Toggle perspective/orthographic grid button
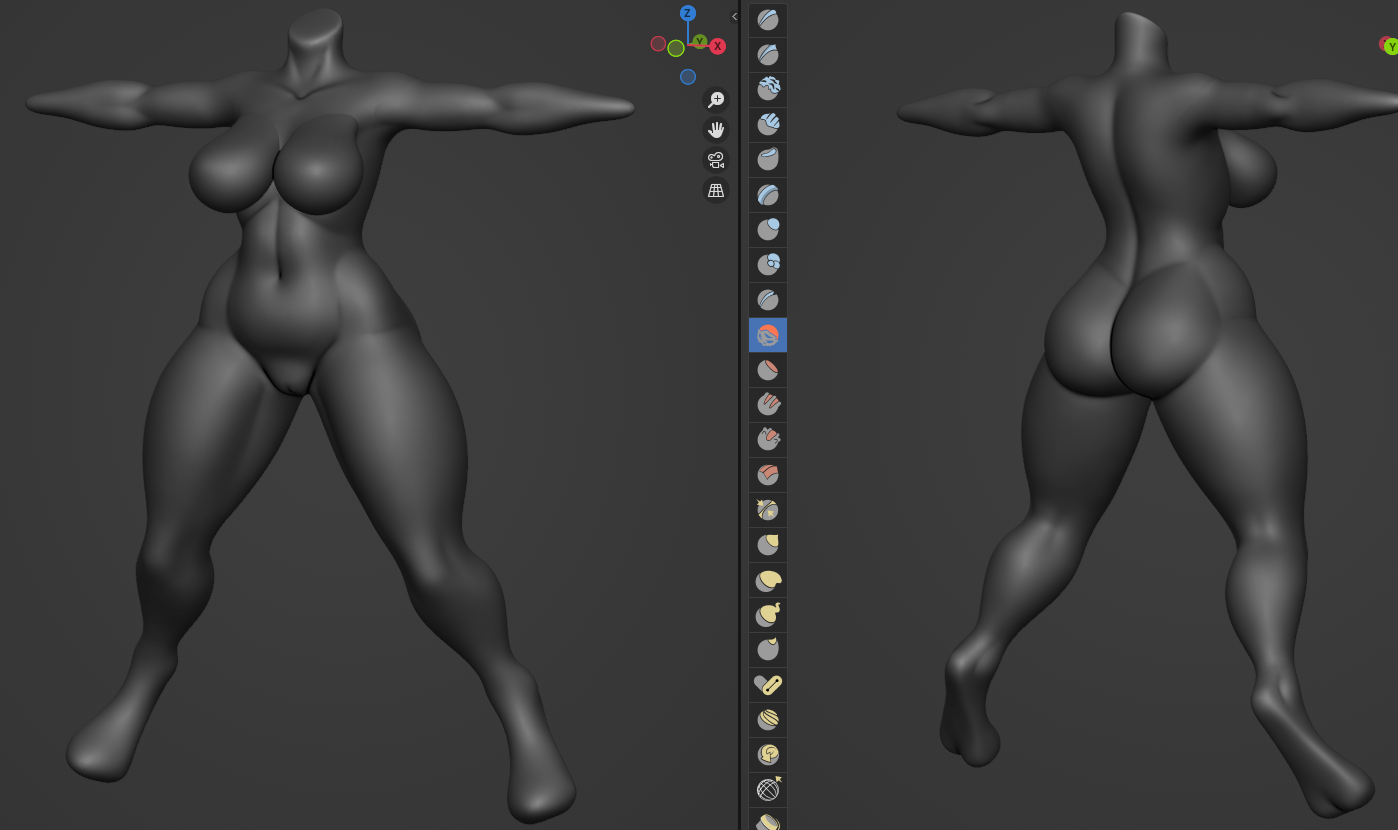The width and height of the screenshot is (1398, 830). click(716, 190)
